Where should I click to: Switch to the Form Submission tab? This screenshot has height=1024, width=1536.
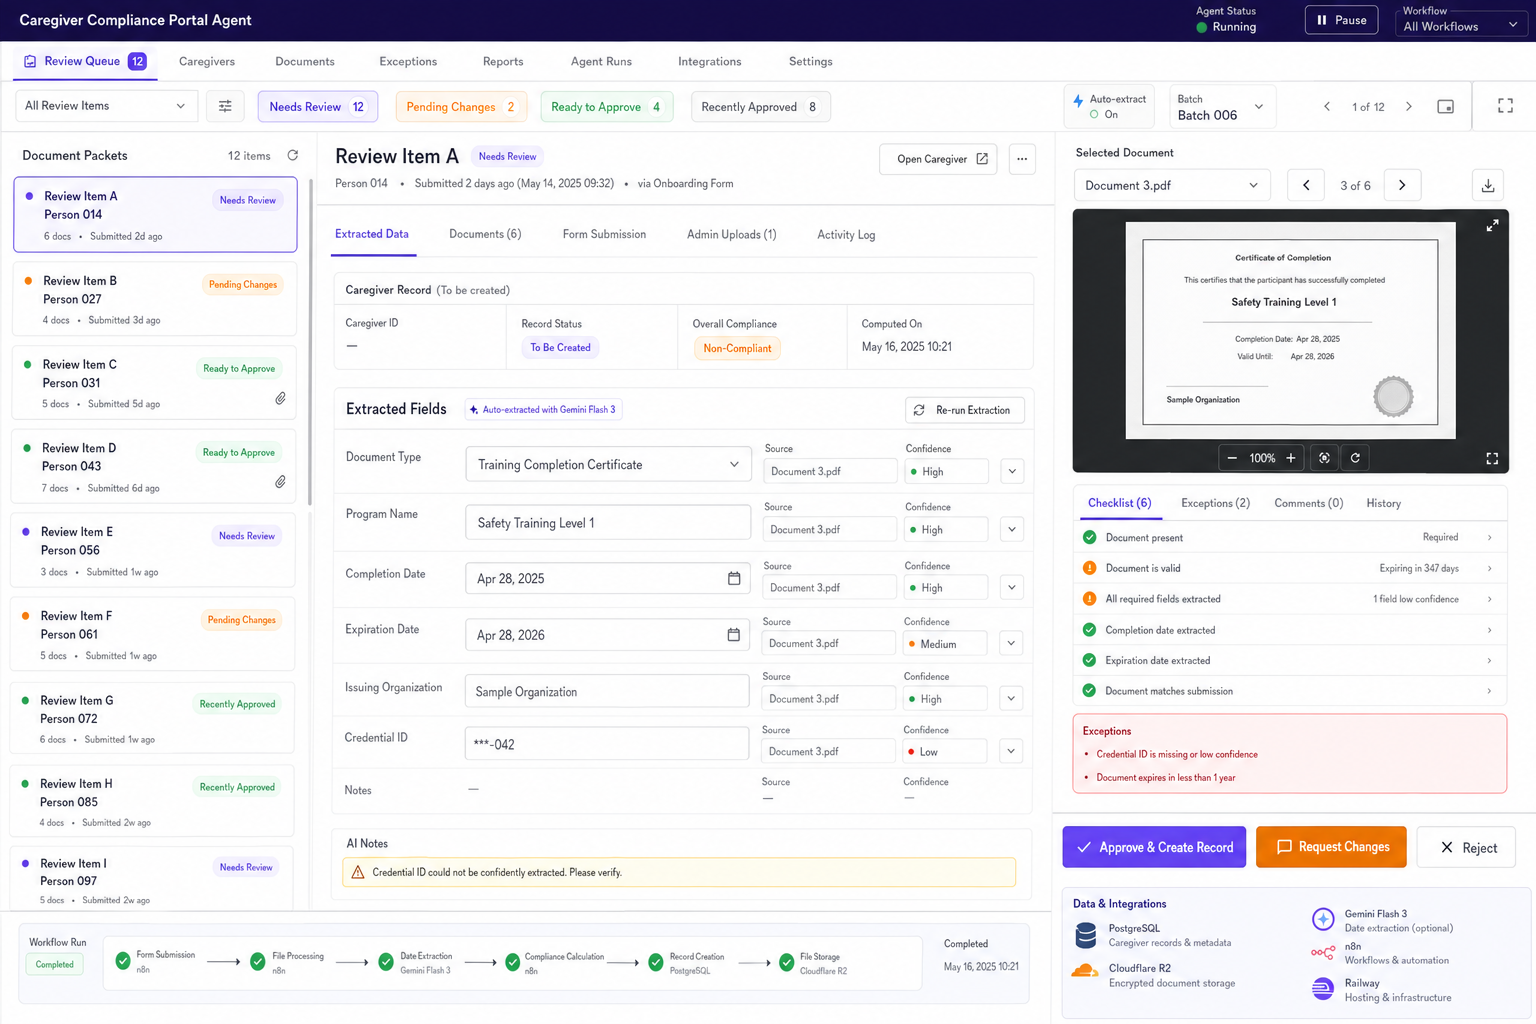point(604,234)
